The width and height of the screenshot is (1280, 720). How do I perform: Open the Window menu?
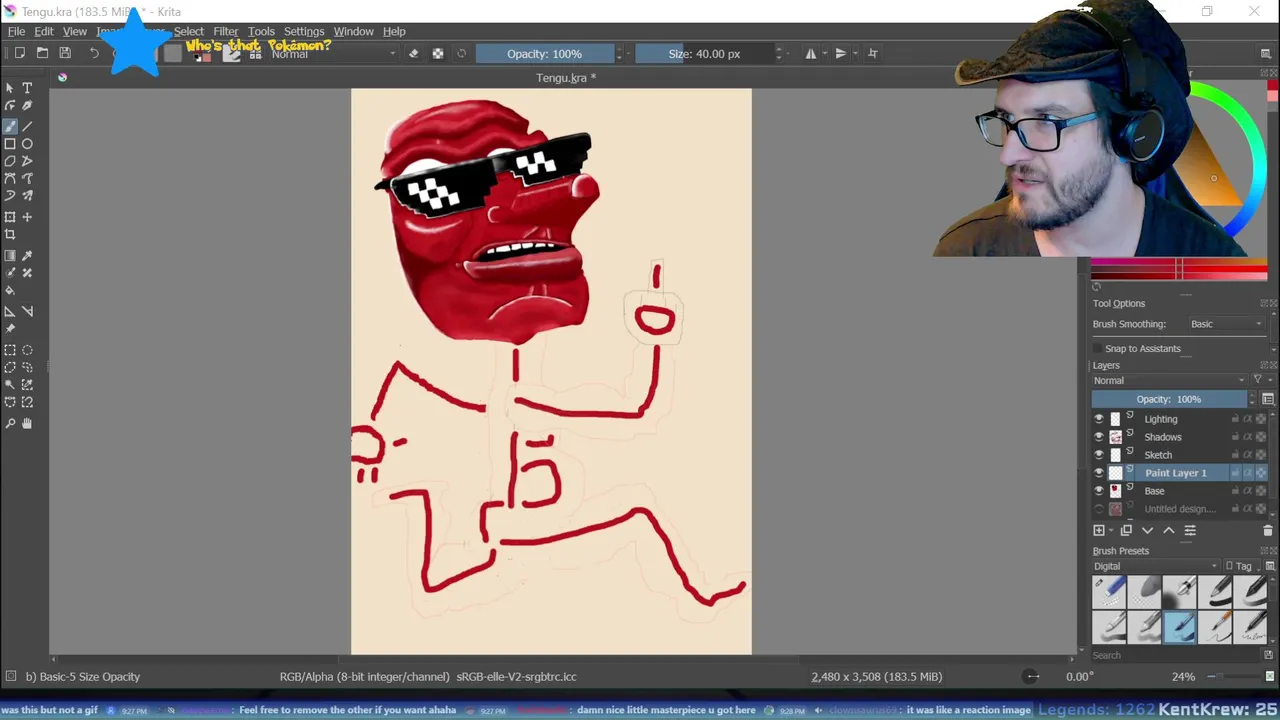coord(353,31)
